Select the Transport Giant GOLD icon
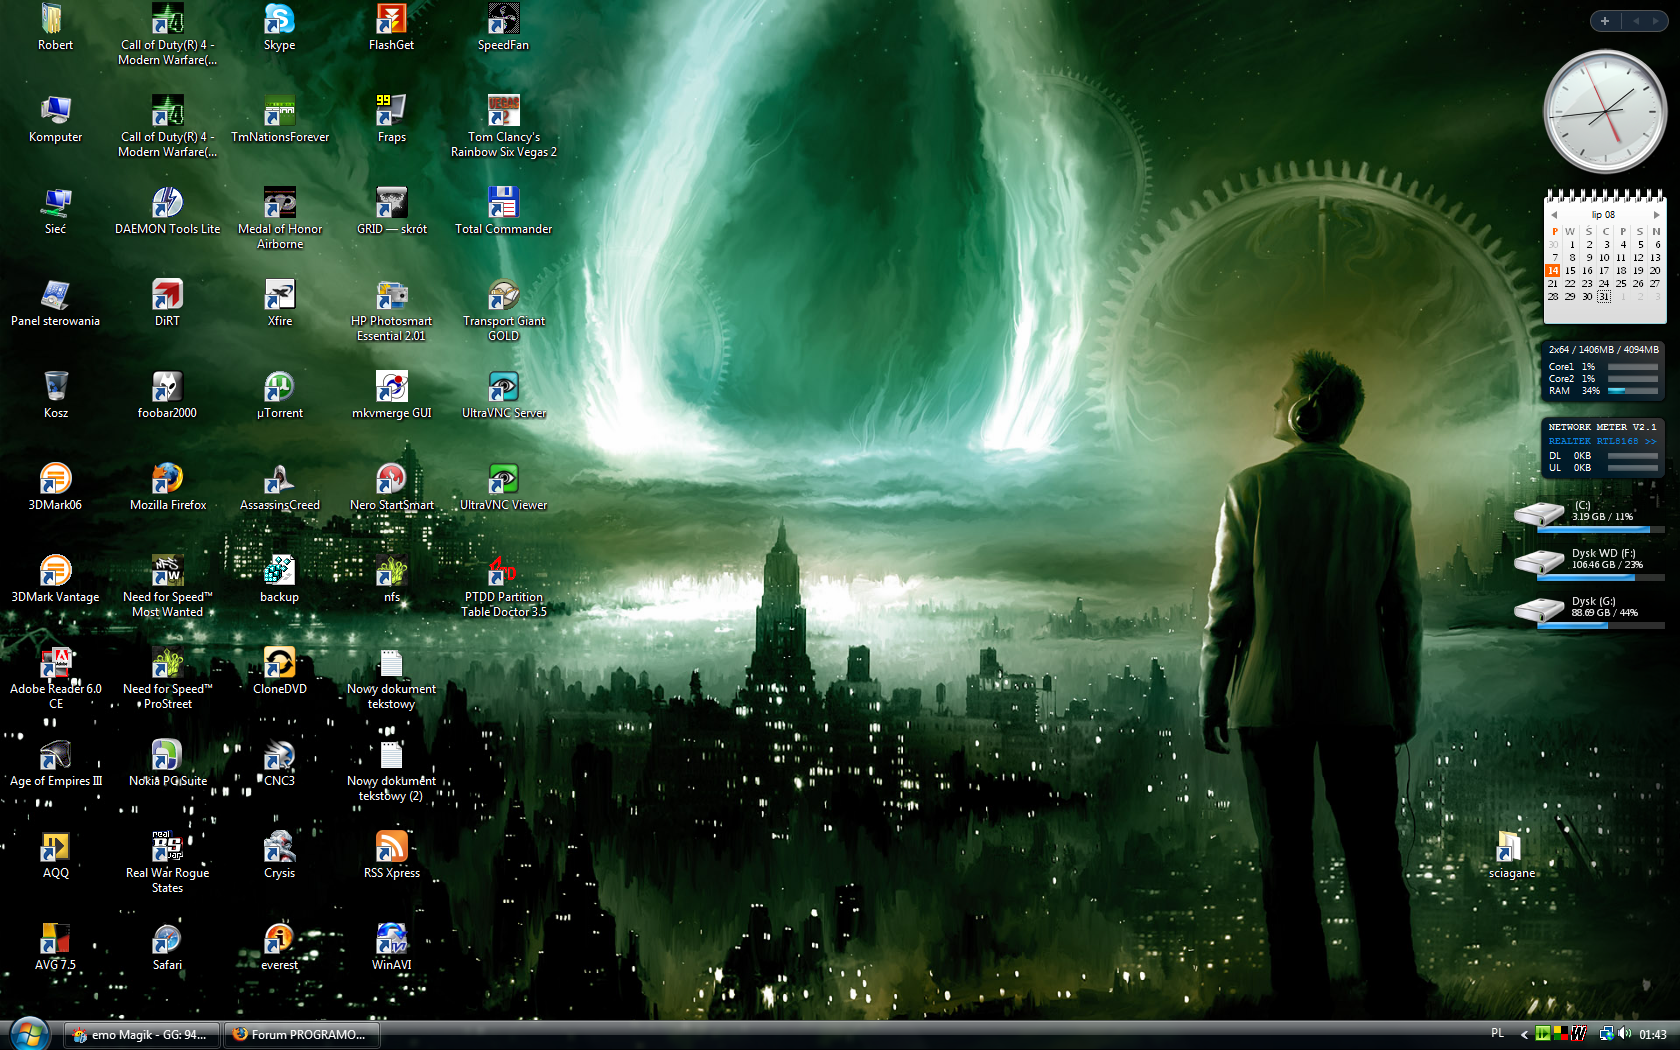 [503, 311]
